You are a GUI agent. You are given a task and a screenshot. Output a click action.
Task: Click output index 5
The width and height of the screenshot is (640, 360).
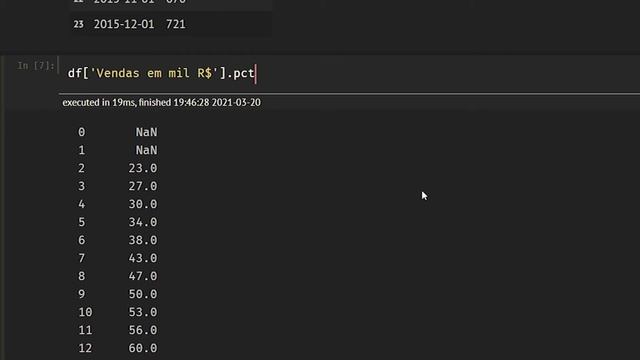click(82, 222)
